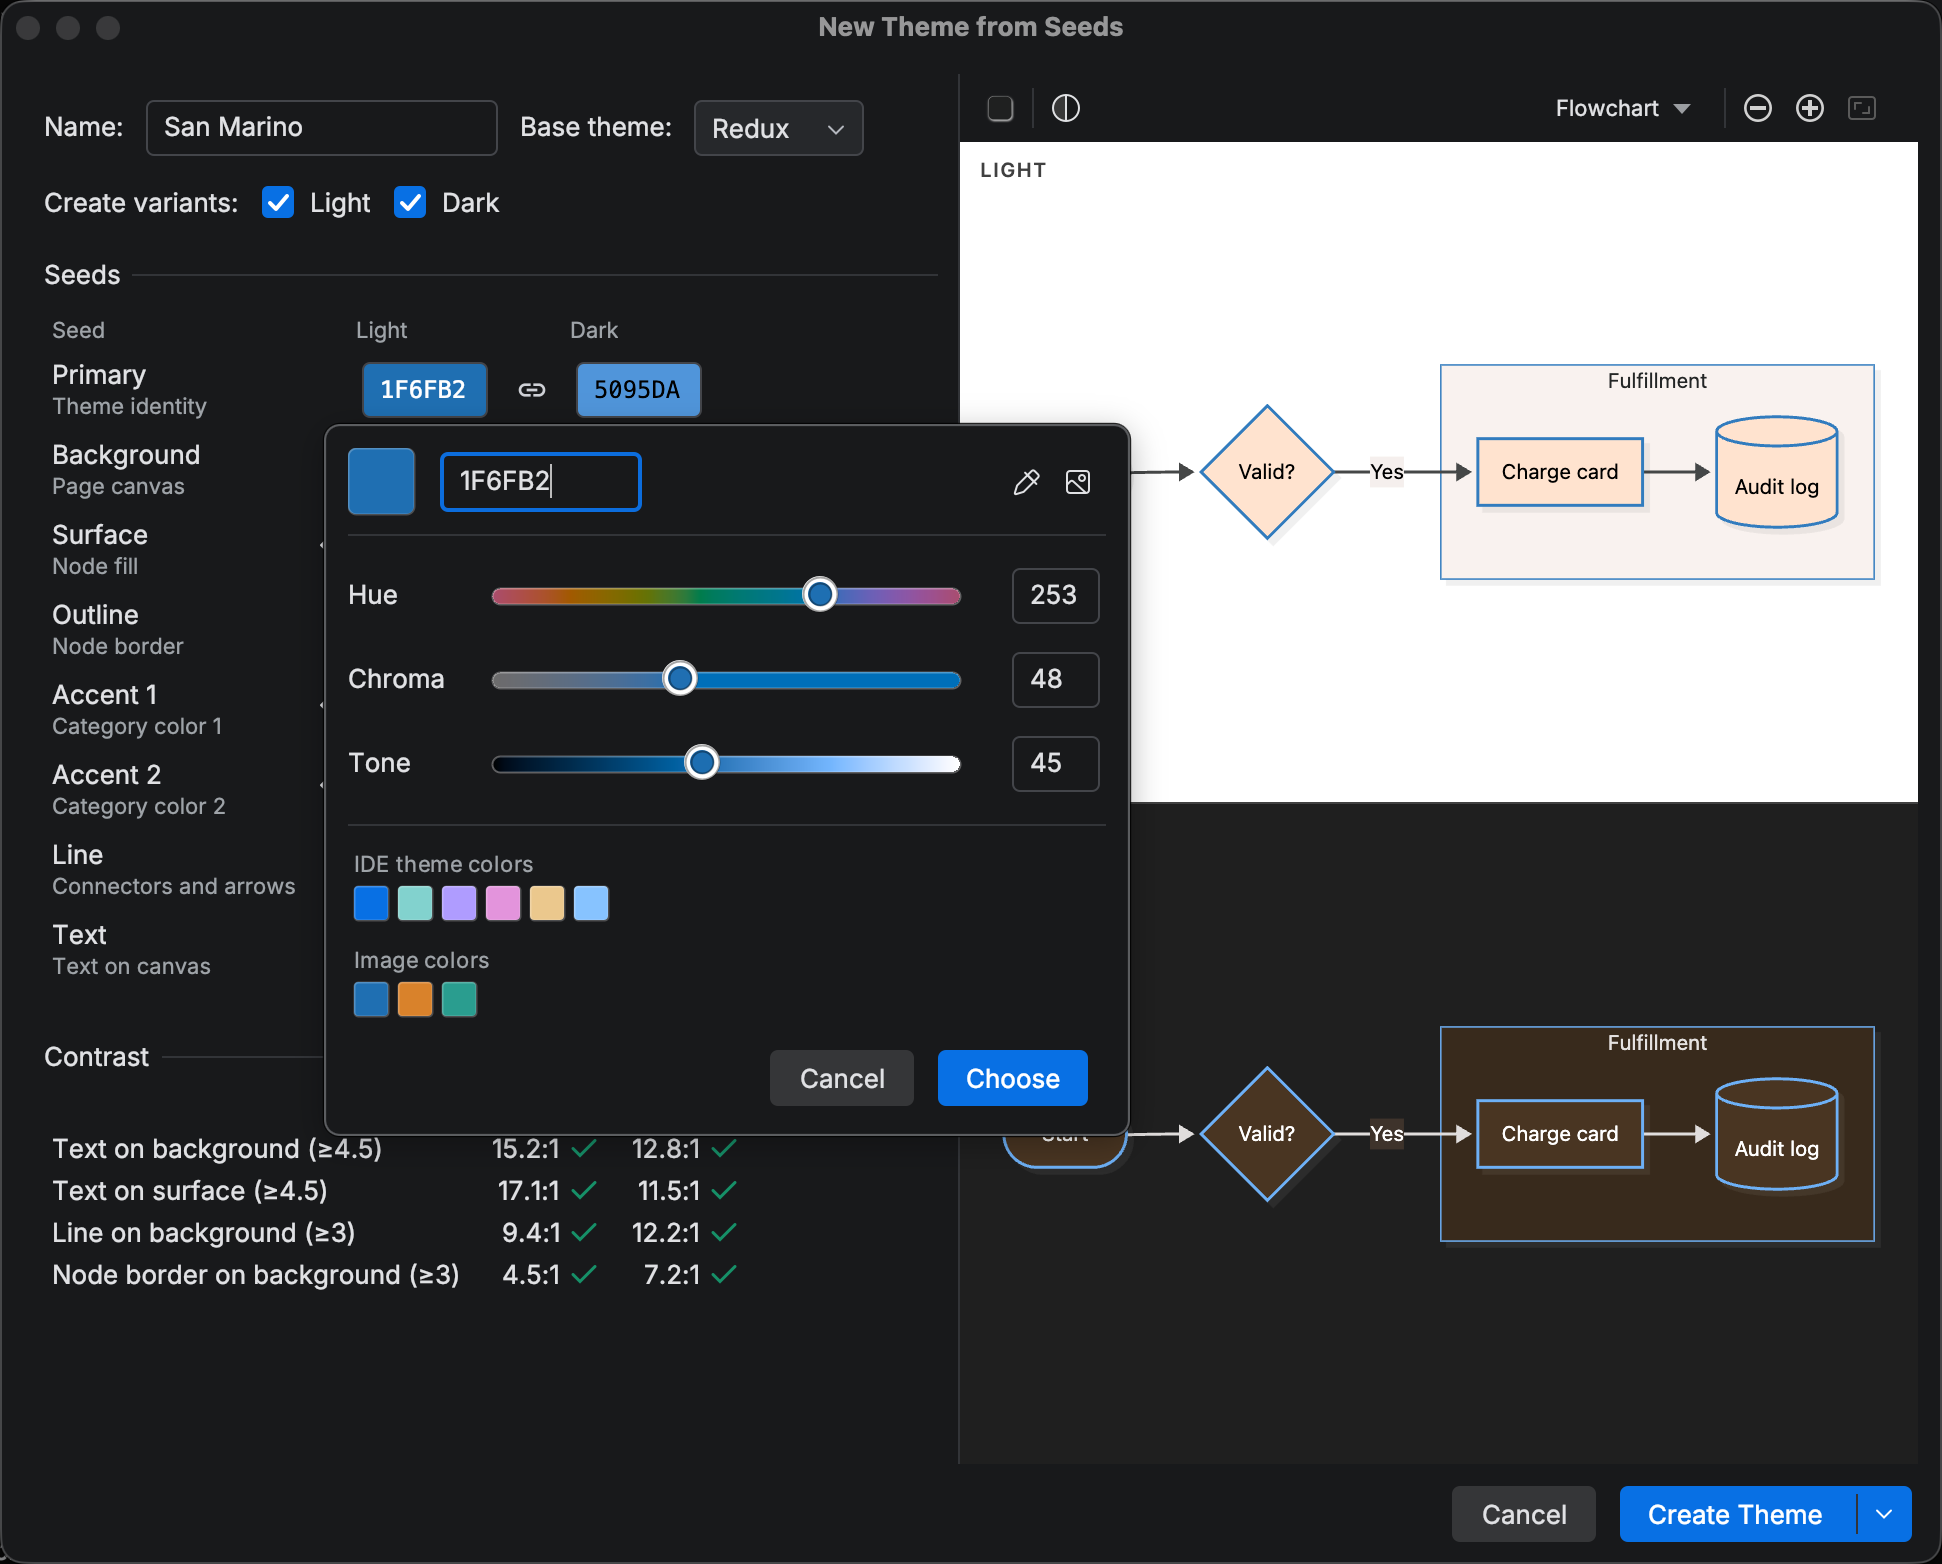Screen dimensions: 1942x1564
Task: Click the hex color input field 1F6FB2
Action: point(540,482)
